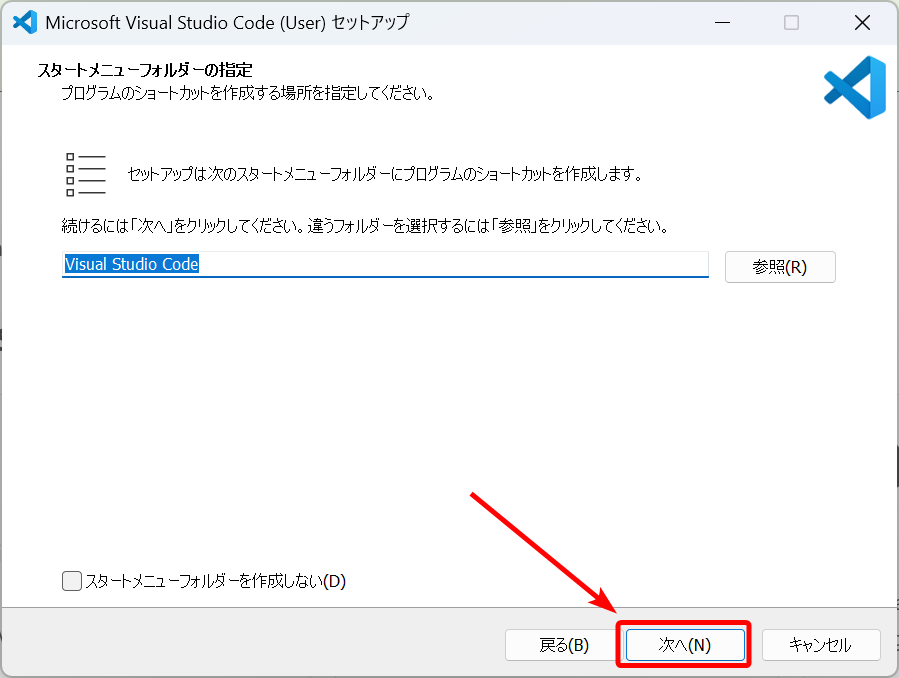Cancel setup with キャンセル button
This screenshot has width=899, height=678.
pyautogui.click(x=820, y=645)
